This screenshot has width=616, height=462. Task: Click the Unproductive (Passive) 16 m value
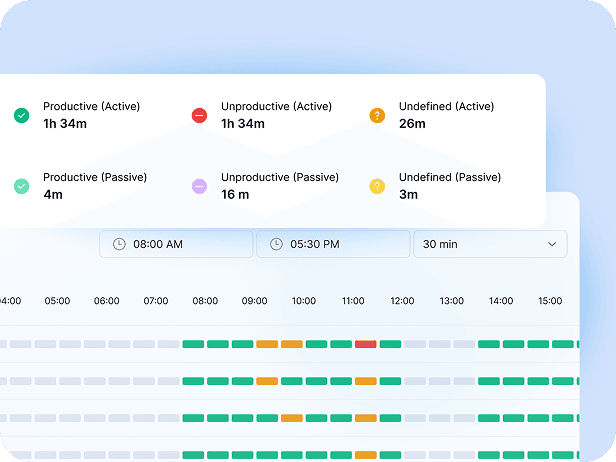coord(235,194)
